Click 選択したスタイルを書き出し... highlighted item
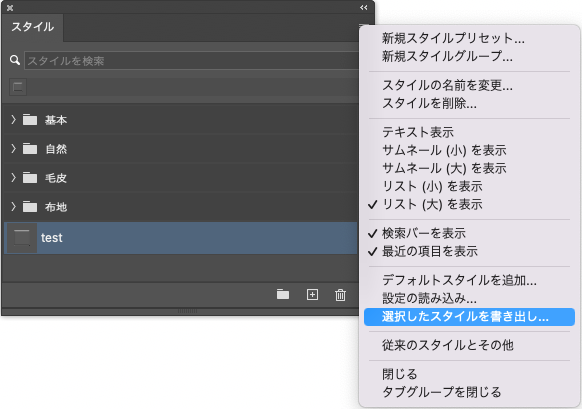 [469, 317]
